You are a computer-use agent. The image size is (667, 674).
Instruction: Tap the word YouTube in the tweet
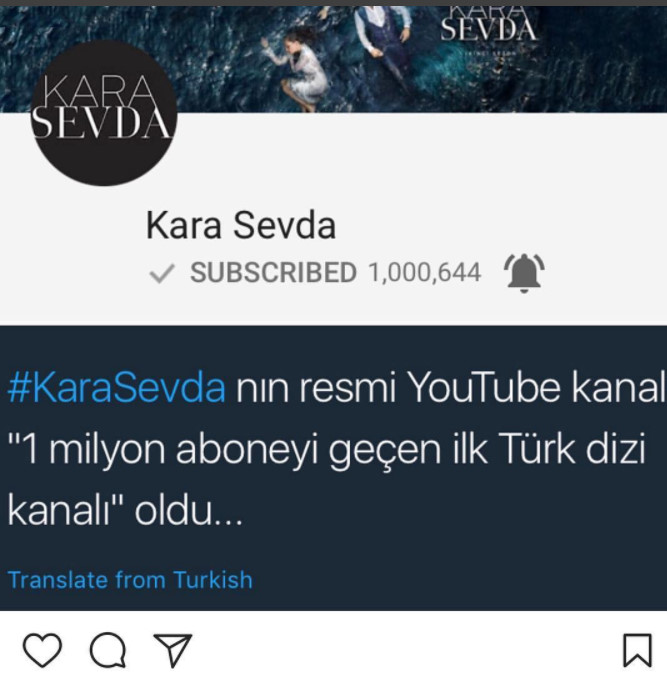tap(483, 387)
